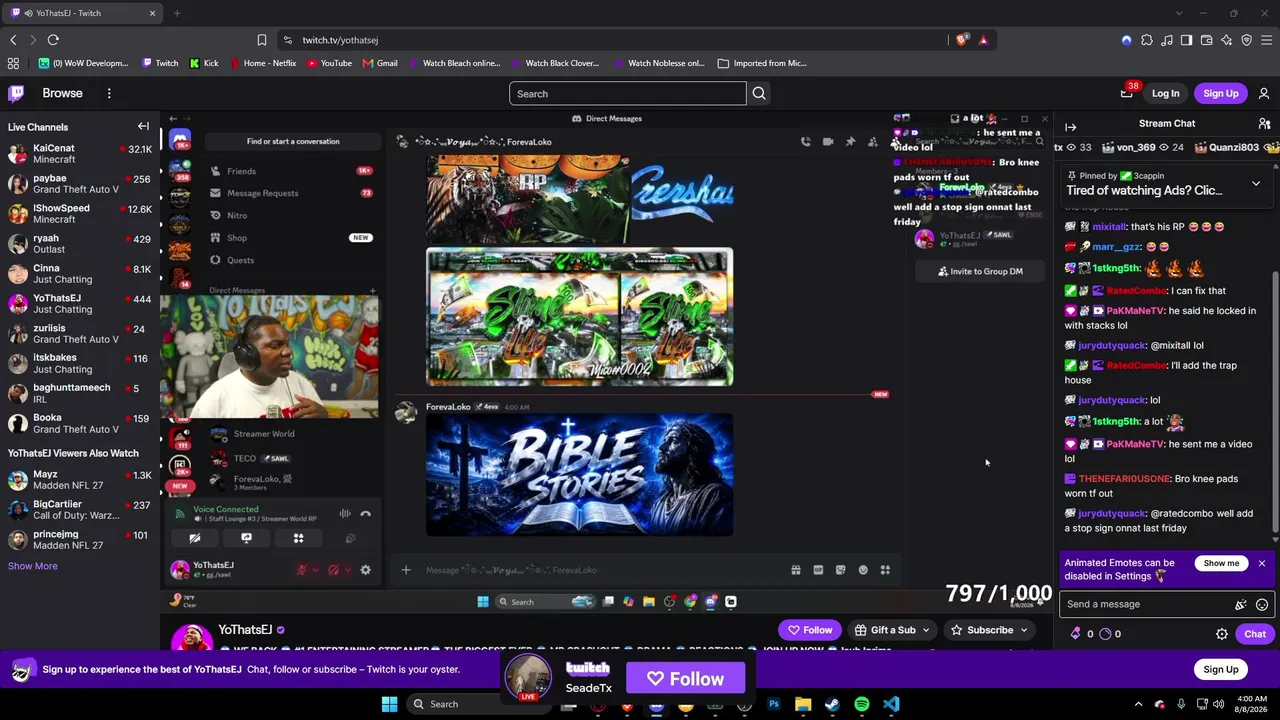The width and height of the screenshot is (1280, 720).
Task: Open the Kick bookmark
Action: click(x=204, y=63)
